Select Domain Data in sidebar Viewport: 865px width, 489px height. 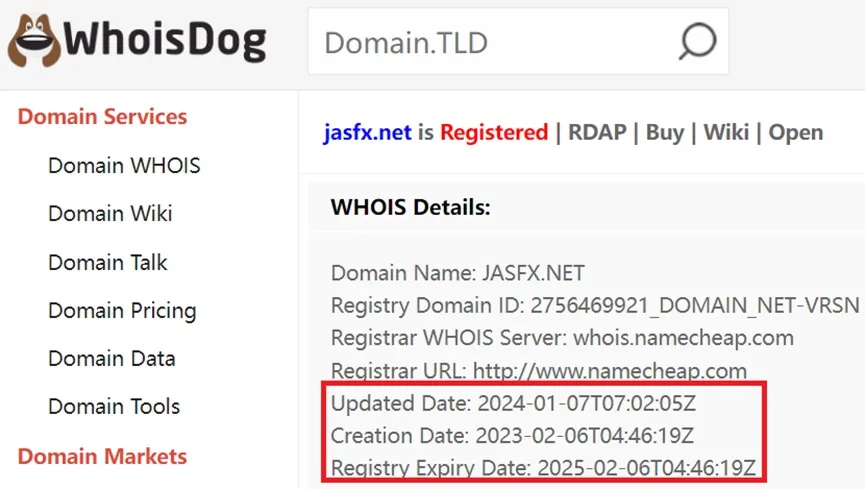click(x=111, y=359)
